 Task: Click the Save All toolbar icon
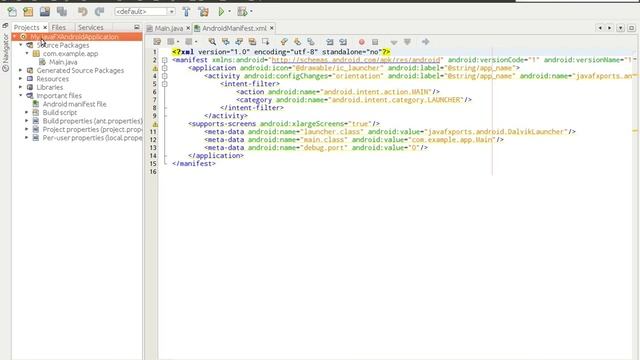pos(62,12)
